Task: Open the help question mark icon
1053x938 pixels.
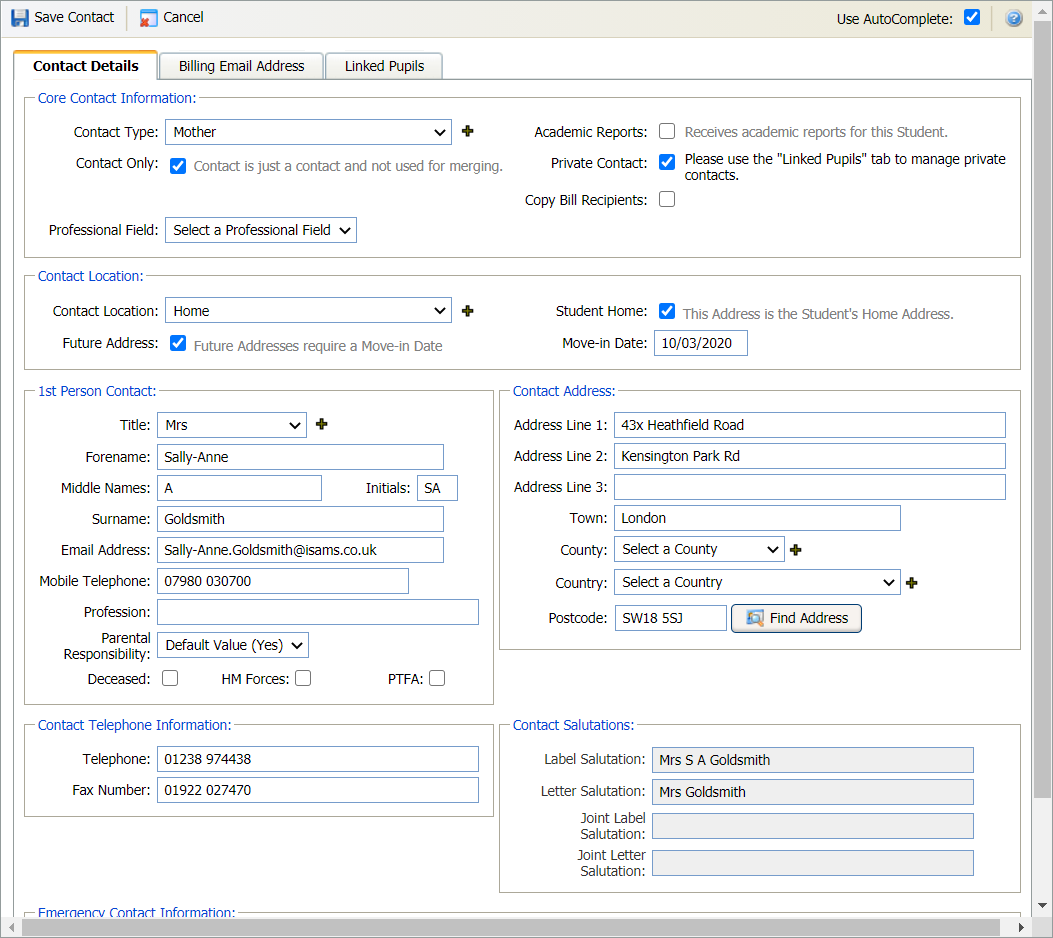Action: 1014,18
